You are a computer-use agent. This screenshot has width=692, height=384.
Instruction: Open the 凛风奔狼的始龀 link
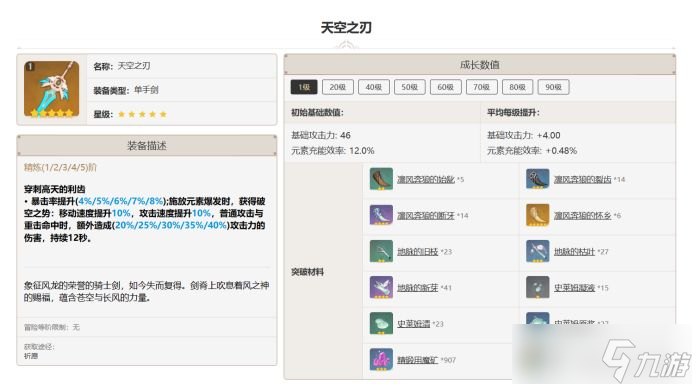tap(425, 179)
